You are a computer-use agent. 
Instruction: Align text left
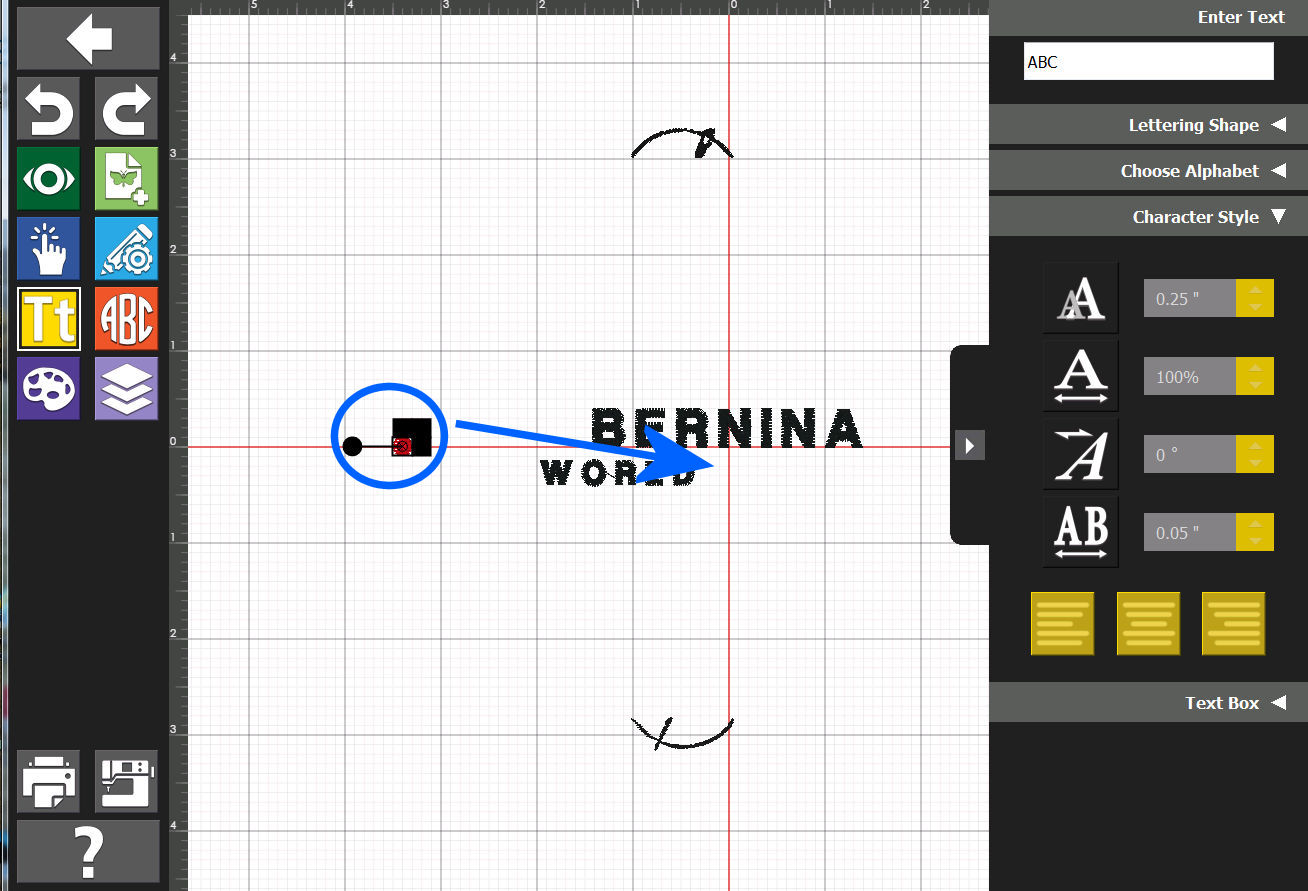tap(1063, 624)
